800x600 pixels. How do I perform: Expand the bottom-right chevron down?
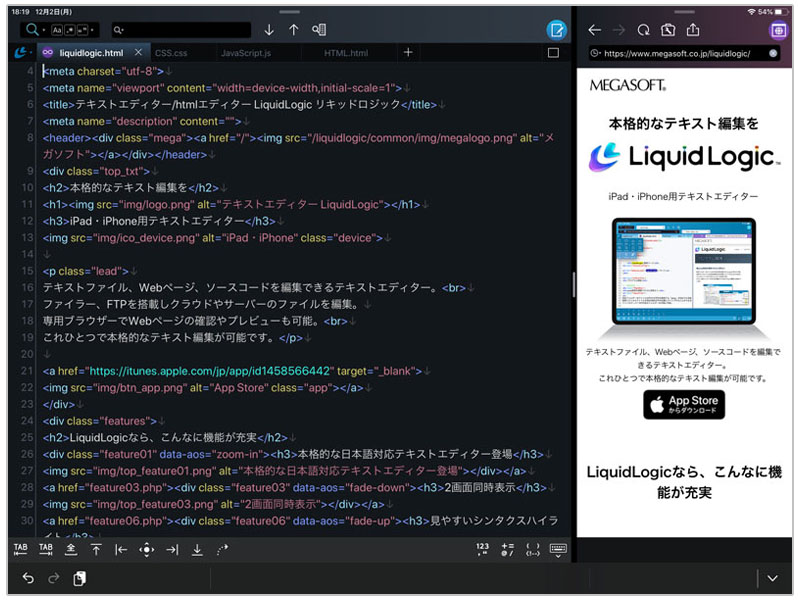click(772, 578)
